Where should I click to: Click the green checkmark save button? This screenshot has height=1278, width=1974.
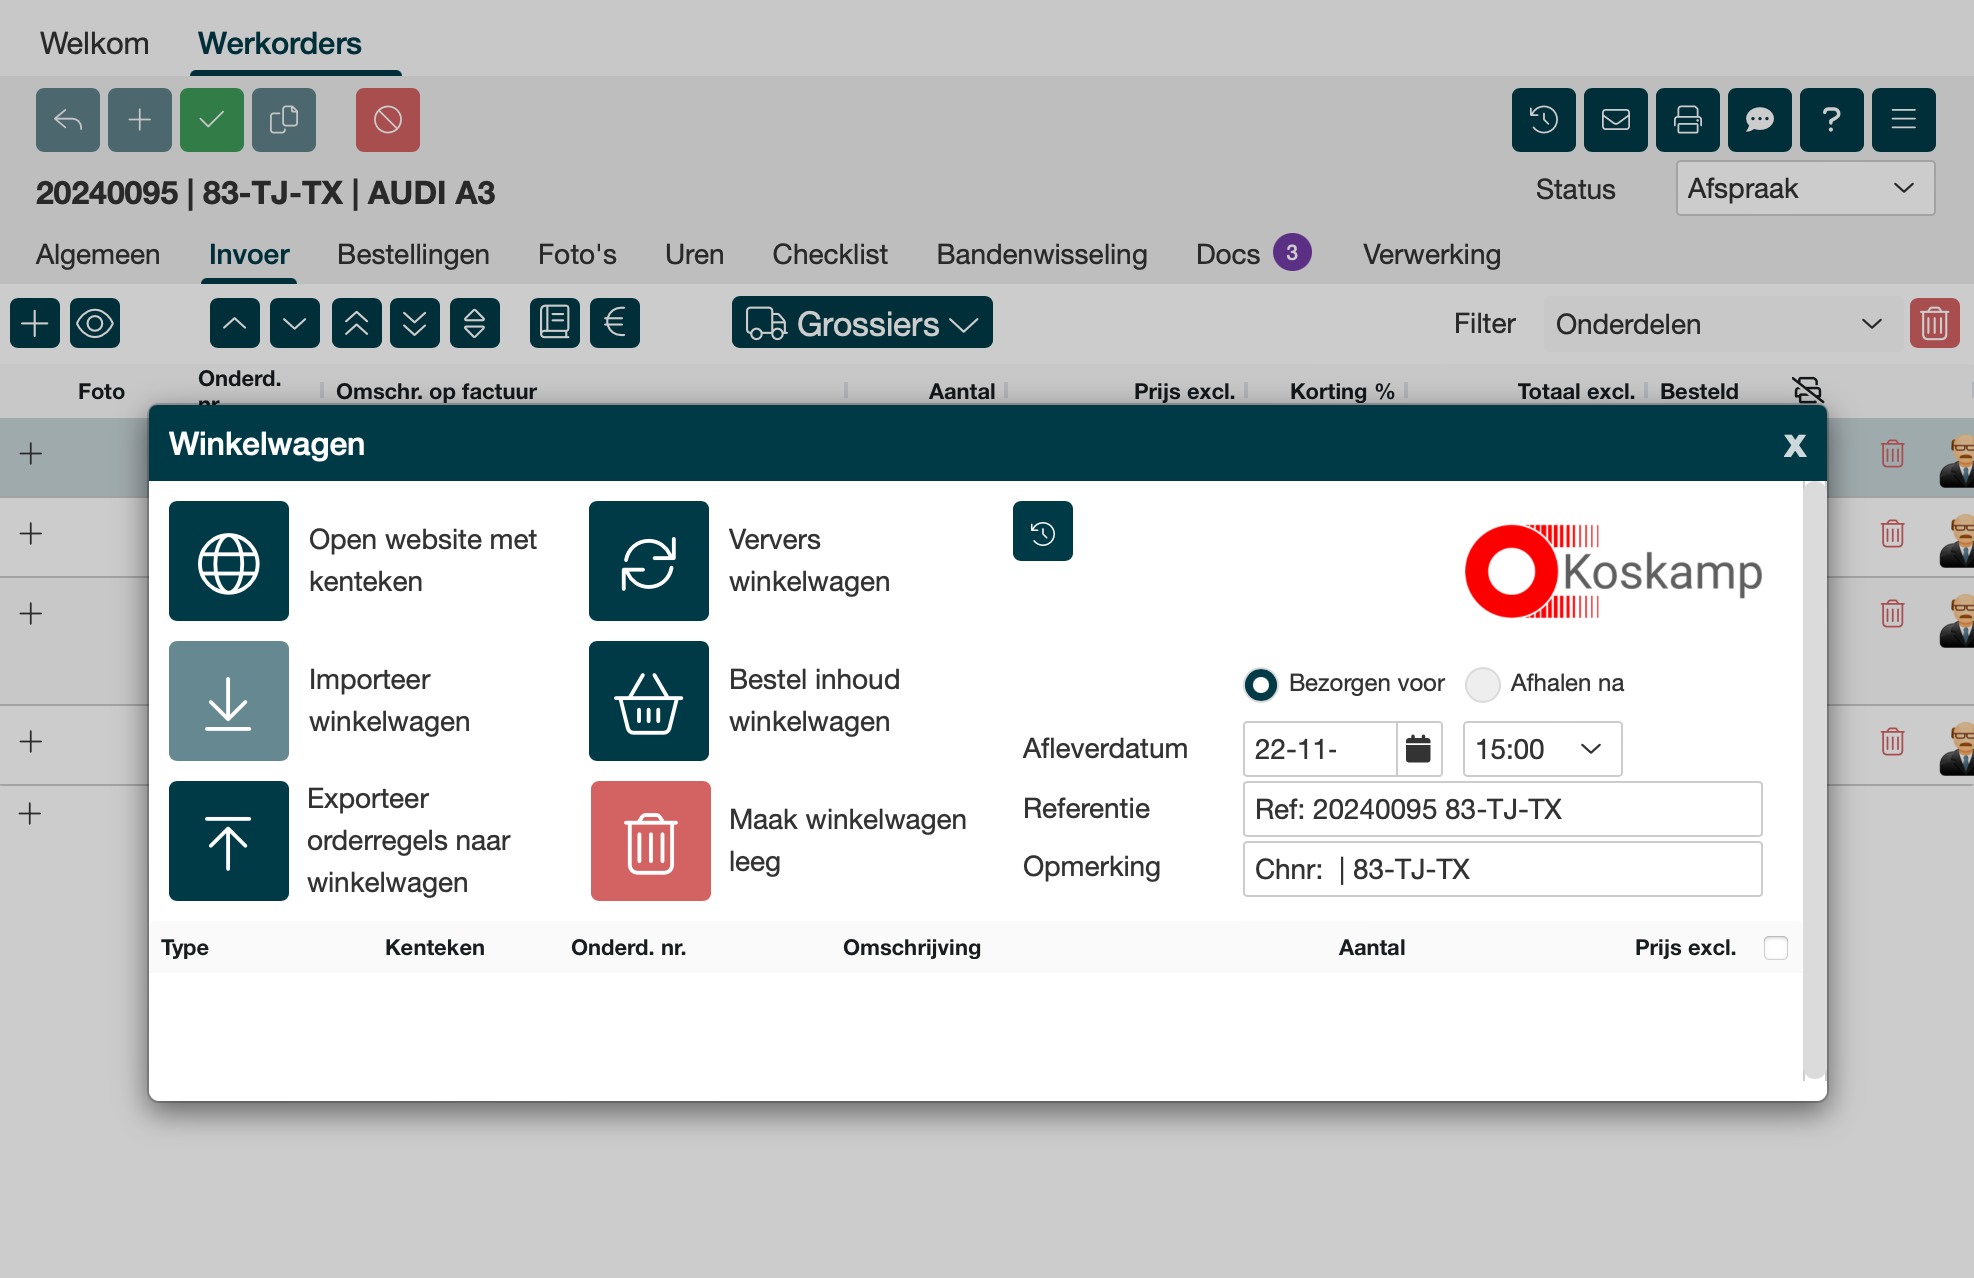211,120
